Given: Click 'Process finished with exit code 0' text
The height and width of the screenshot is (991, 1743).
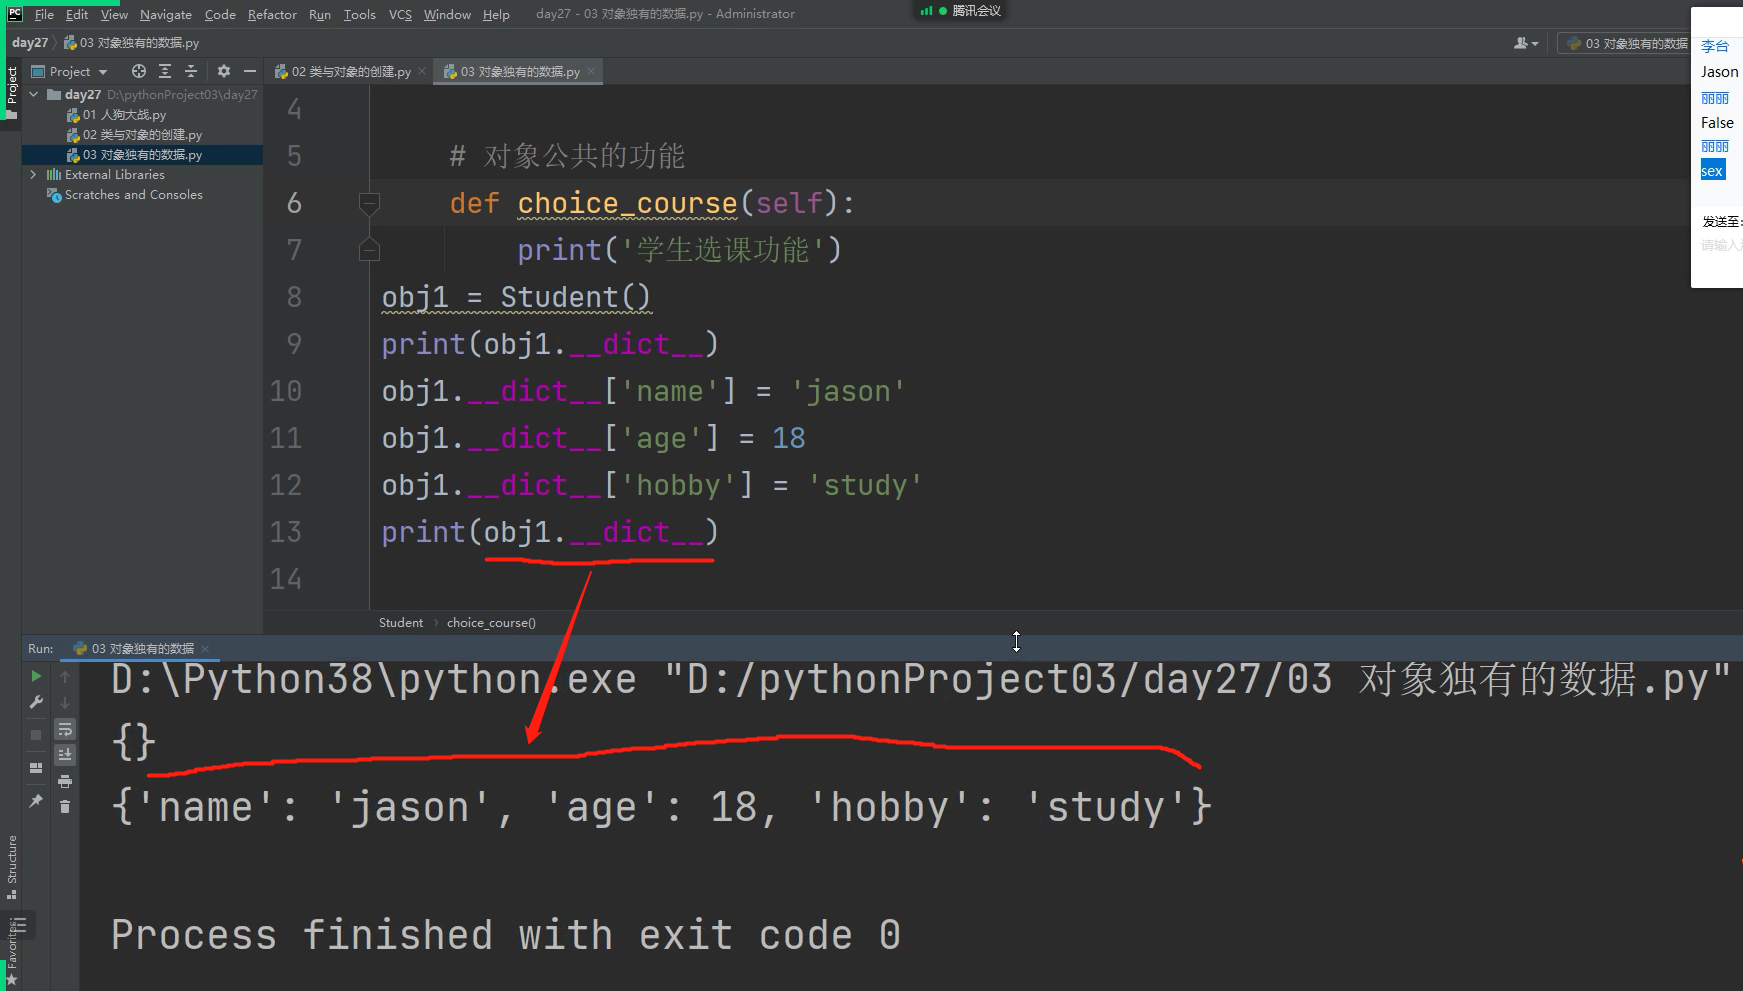Looking at the screenshot, I should point(506,935).
